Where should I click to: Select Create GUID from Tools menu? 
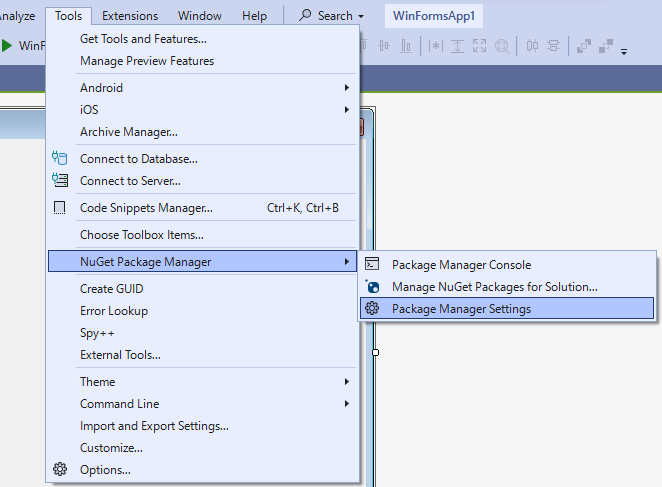tap(112, 289)
